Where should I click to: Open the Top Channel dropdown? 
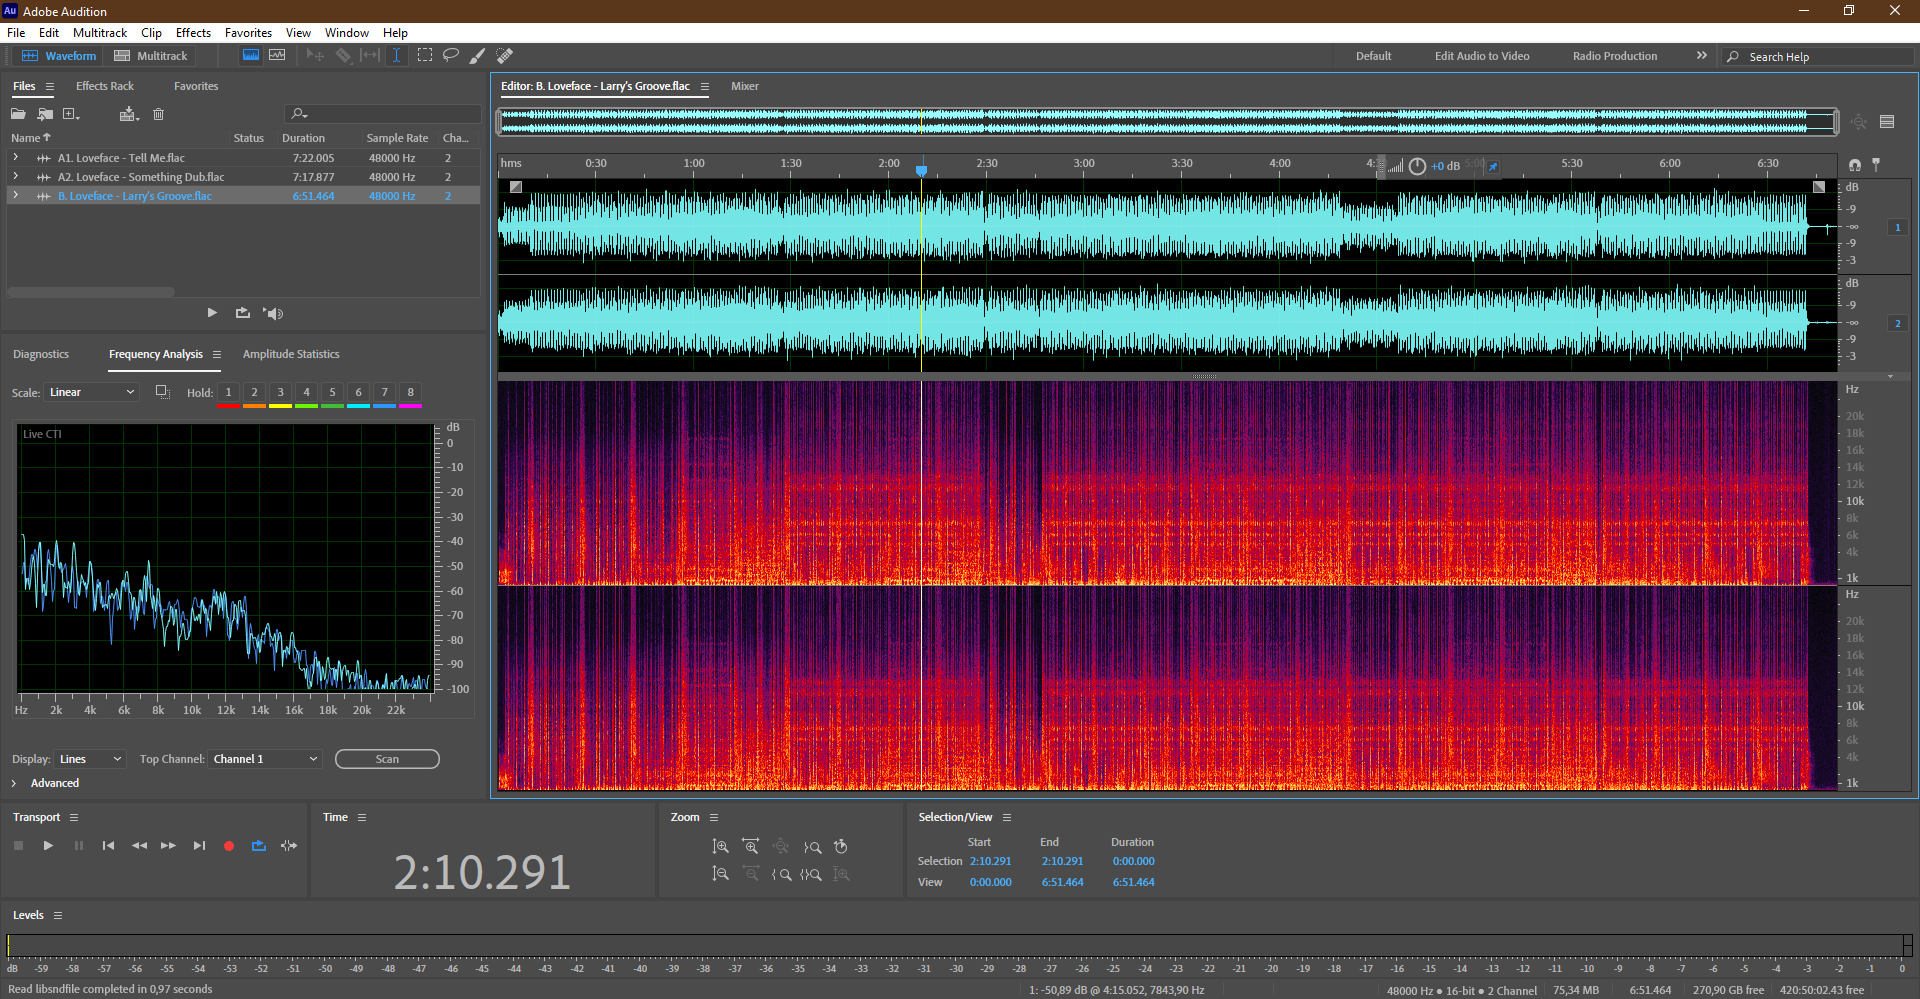(265, 759)
